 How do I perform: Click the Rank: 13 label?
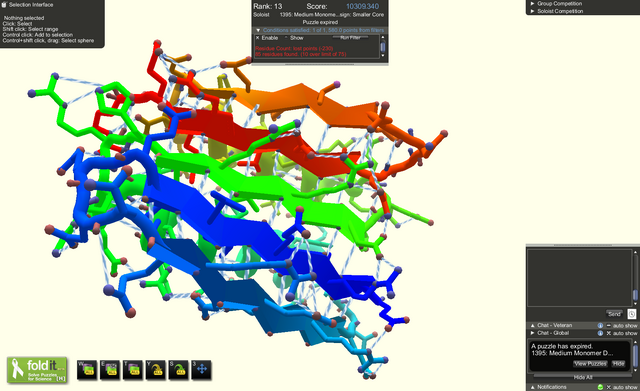[267, 7]
